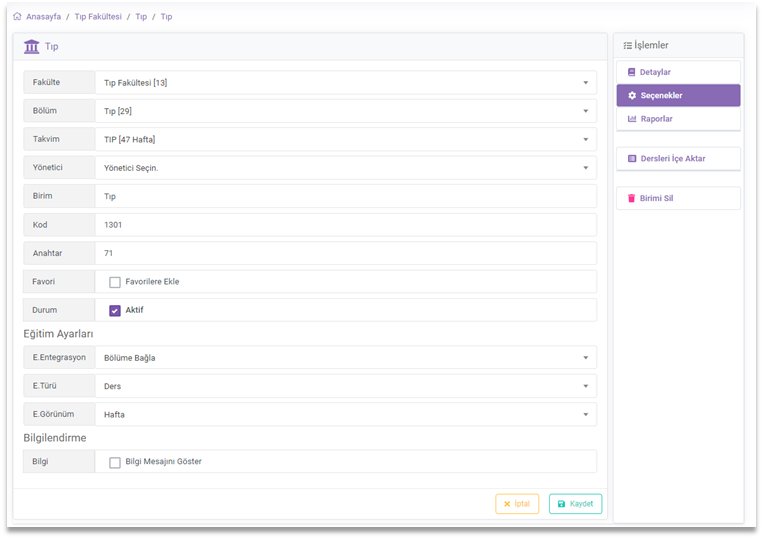Enable the Favorilere Ekle checkbox
Image resolution: width=763 pixels, height=539 pixels.
coord(115,282)
